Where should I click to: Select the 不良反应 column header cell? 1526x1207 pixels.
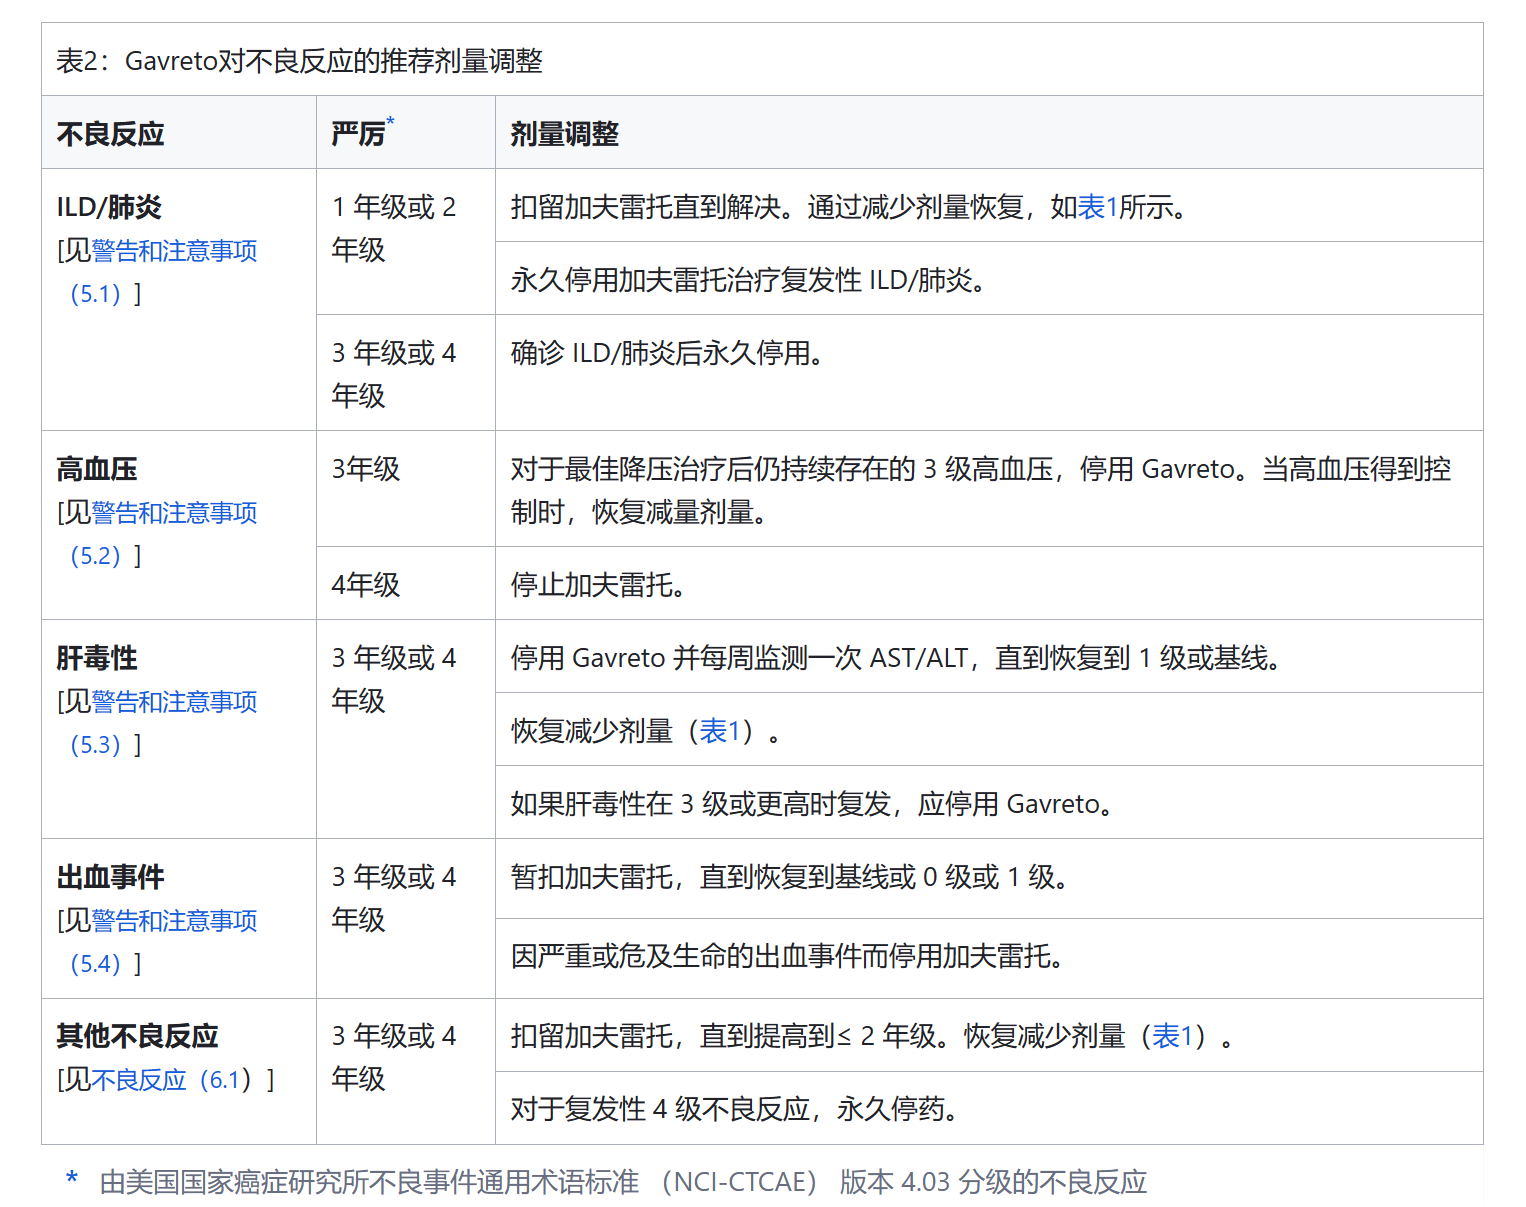click(x=110, y=134)
